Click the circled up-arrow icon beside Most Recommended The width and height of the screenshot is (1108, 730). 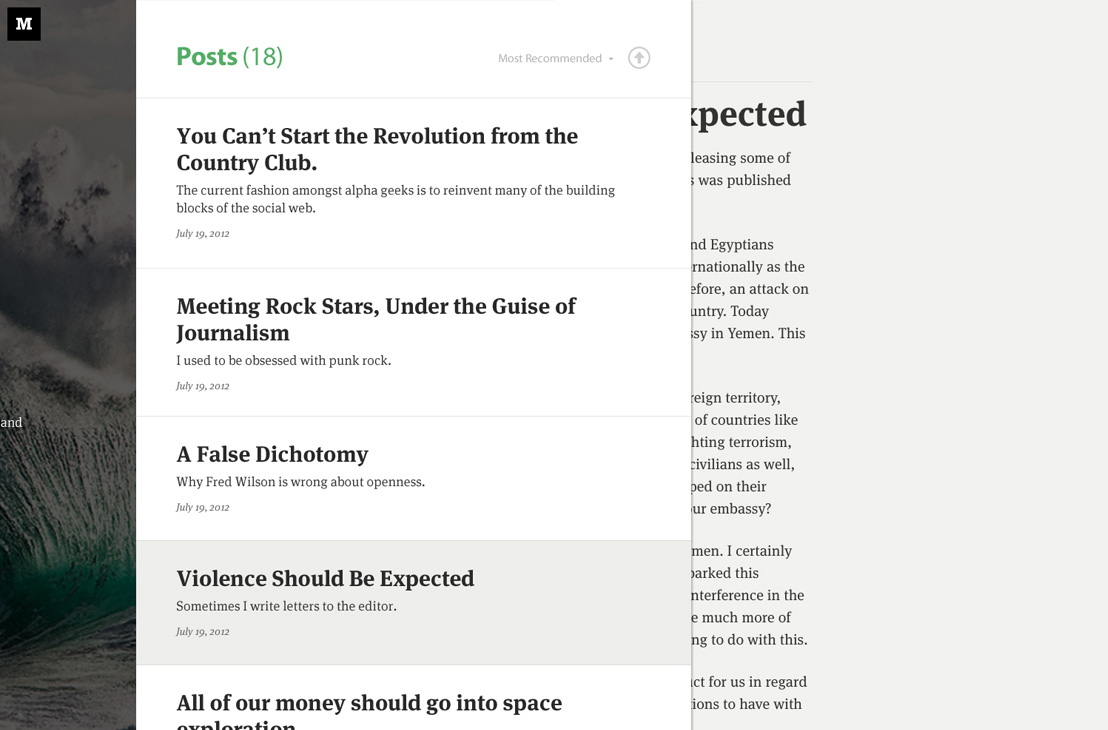click(639, 58)
